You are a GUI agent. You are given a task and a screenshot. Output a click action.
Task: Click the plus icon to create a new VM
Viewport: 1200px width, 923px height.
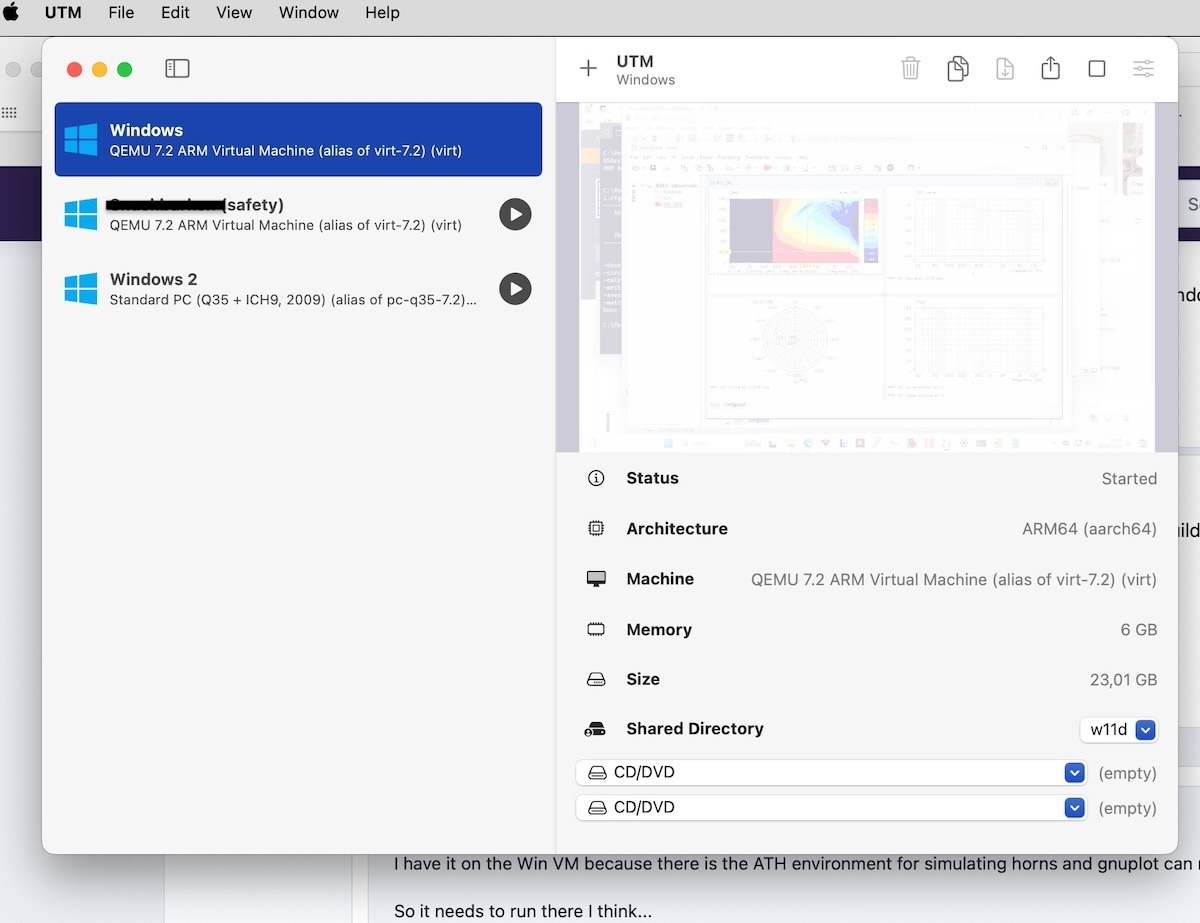tap(588, 68)
